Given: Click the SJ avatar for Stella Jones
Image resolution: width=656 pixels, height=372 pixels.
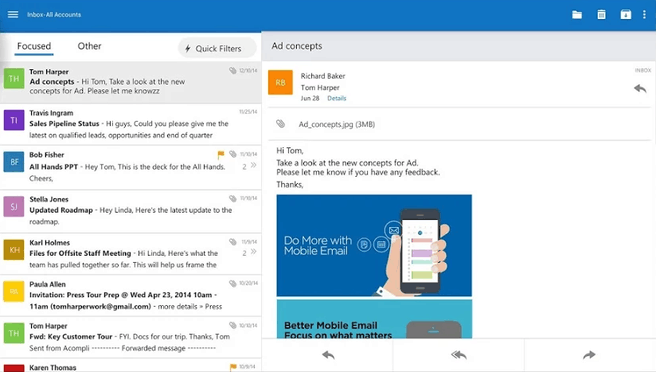Looking at the screenshot, I should pos(14,206).
